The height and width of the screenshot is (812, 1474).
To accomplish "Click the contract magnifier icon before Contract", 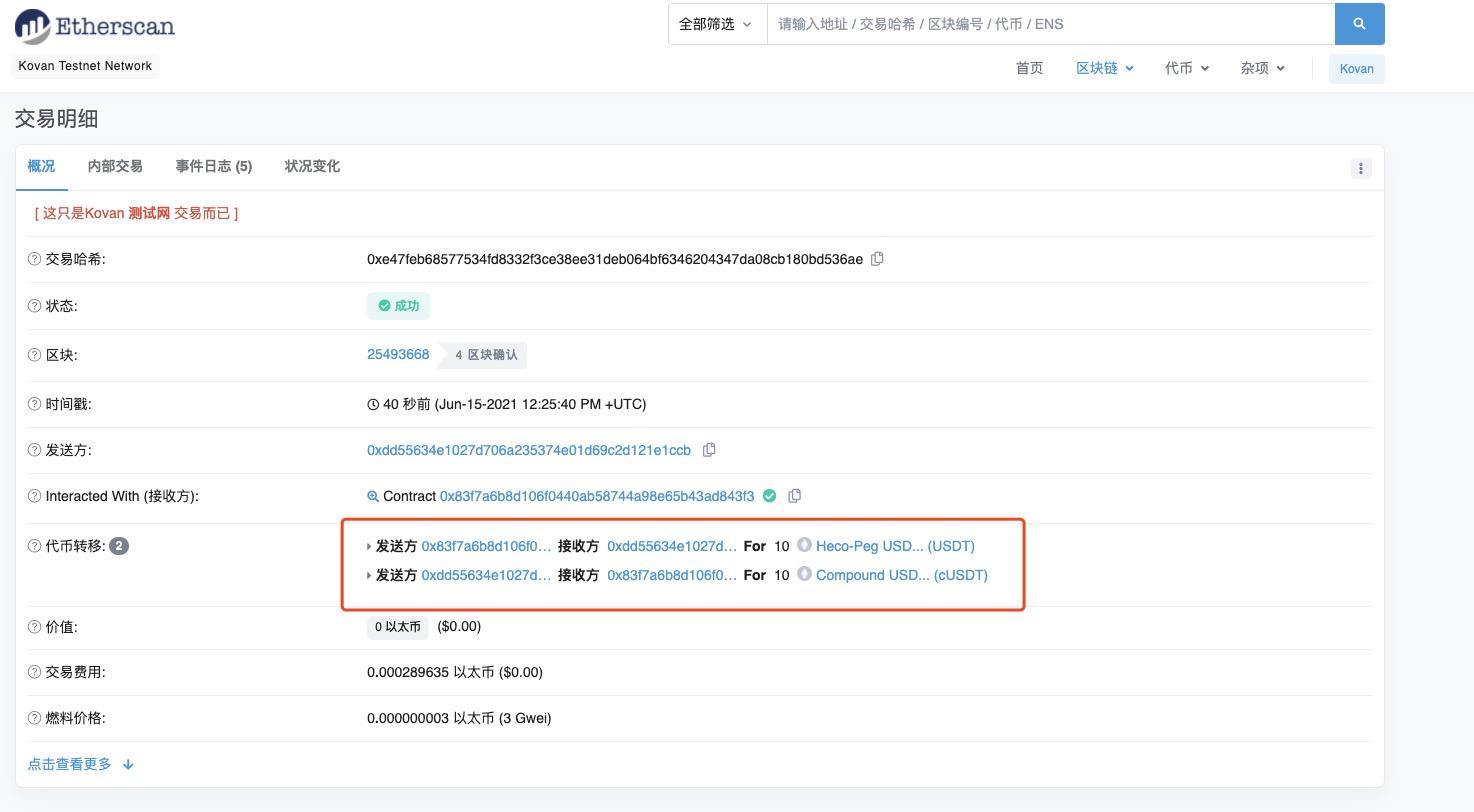I will tap(373, 496).
